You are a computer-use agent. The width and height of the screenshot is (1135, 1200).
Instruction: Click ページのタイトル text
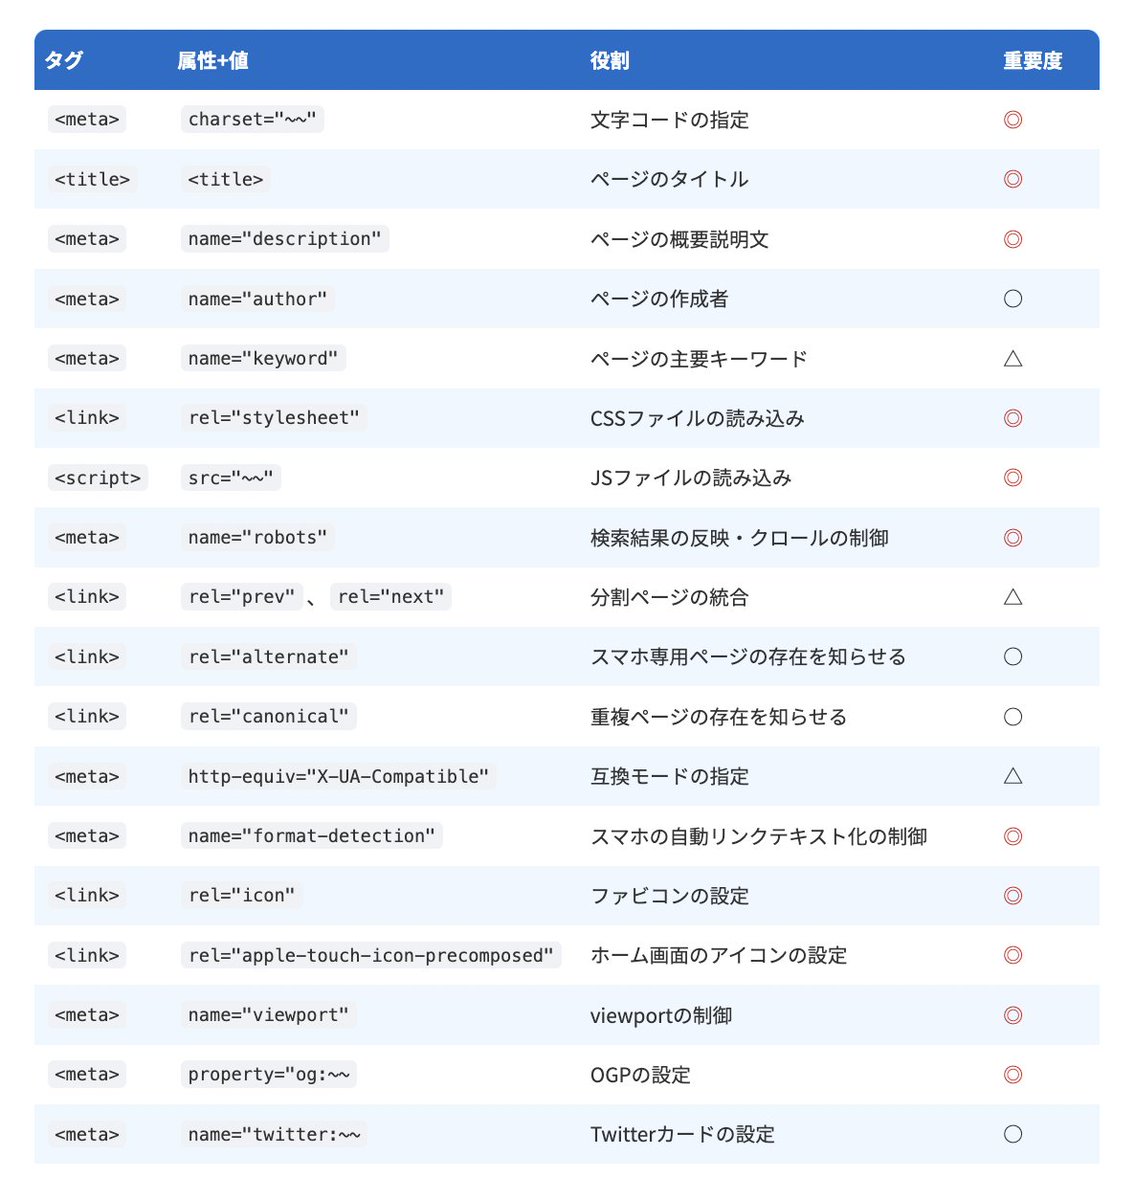tap(669, 179)
